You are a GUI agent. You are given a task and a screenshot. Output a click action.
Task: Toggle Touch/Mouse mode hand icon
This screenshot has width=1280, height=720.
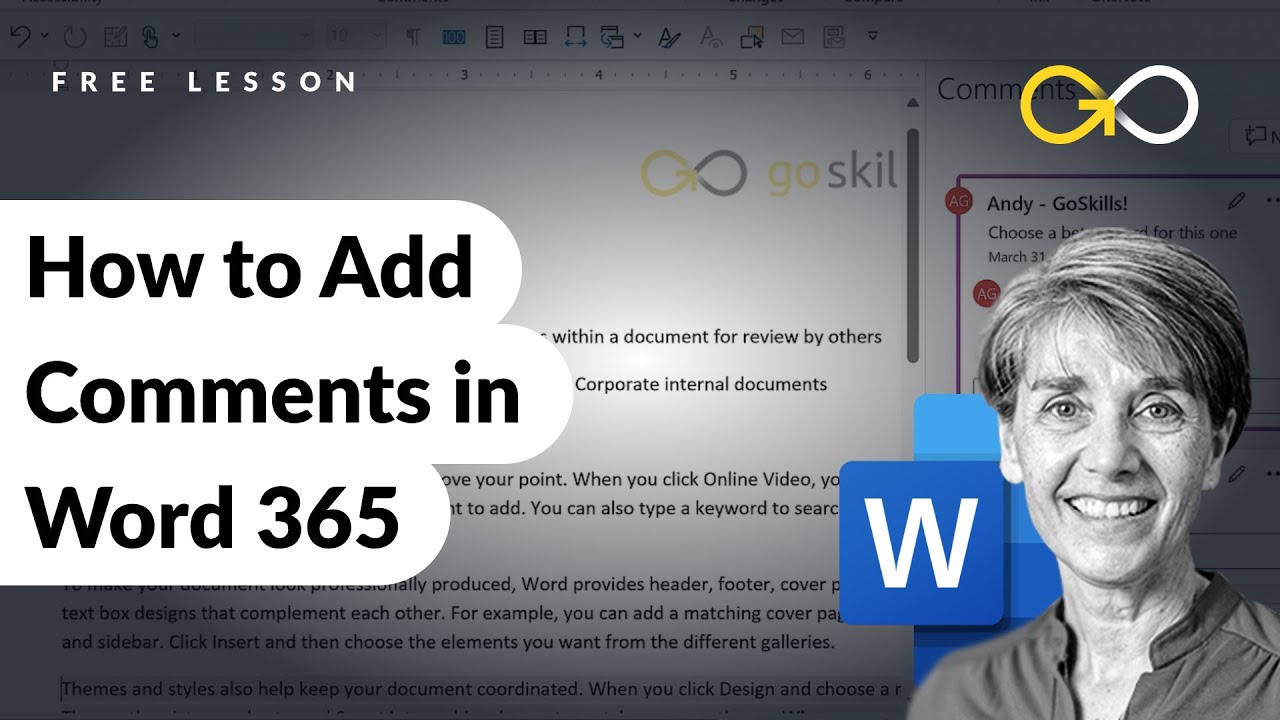pos(150,37)
